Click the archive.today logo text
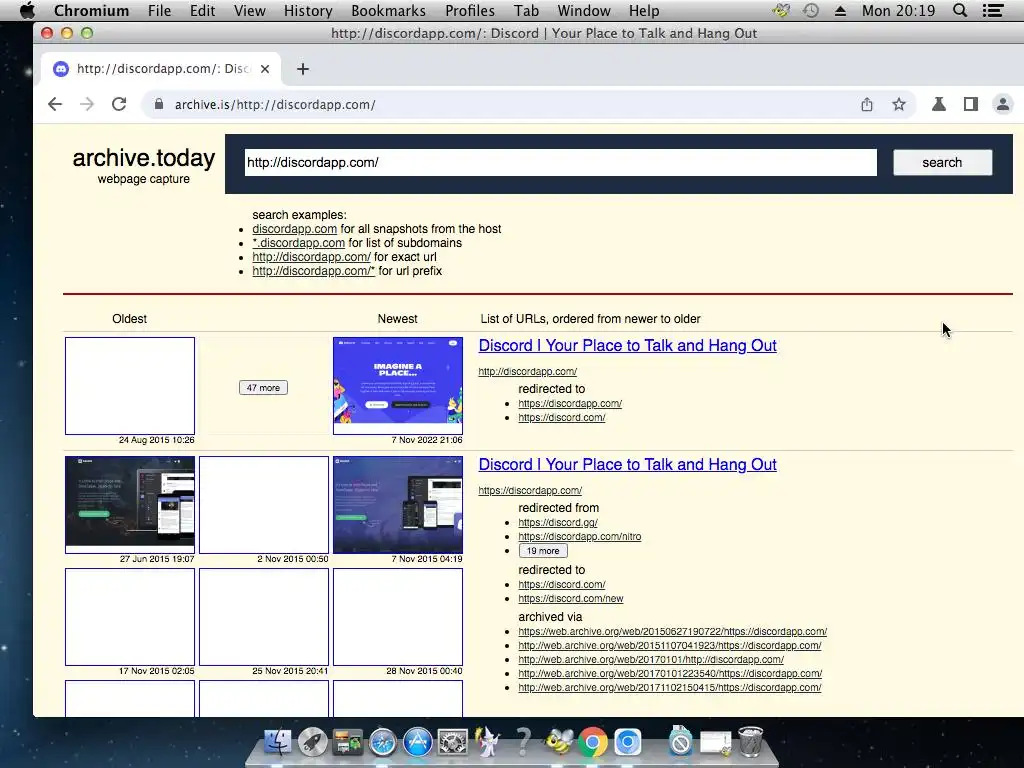This screenshot has height=768, width=1024. tap(144, 158)
